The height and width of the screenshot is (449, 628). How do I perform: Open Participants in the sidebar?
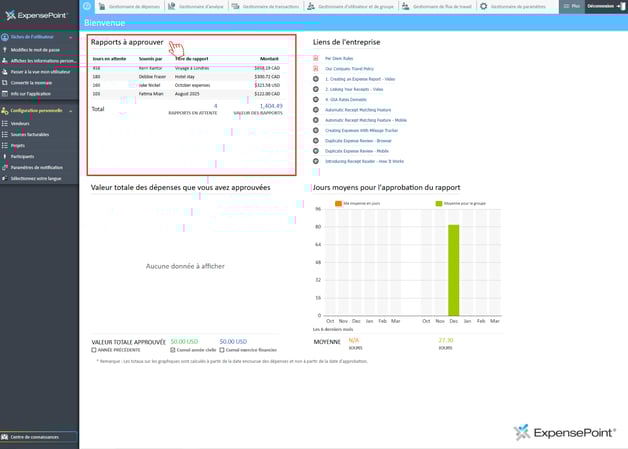tap(22, 157)
